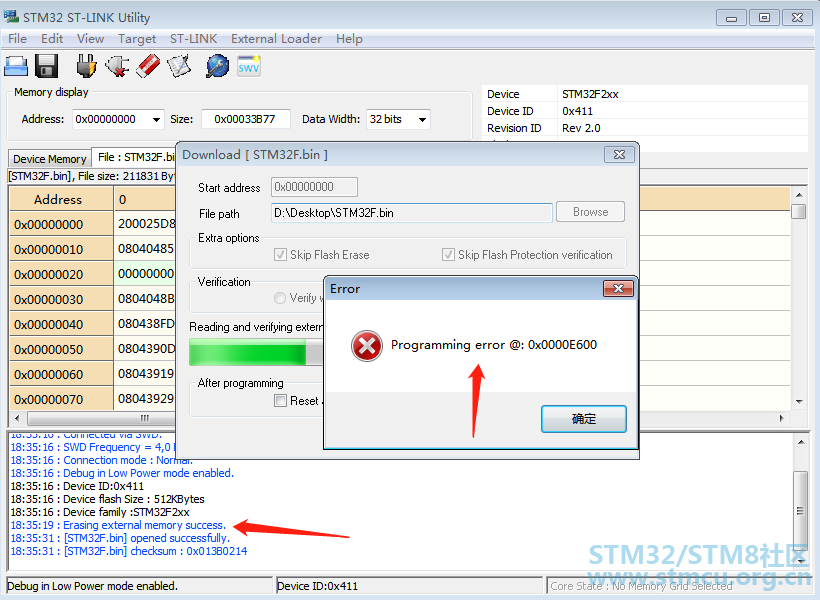The width and height of the screenshot is (820, 600).
Task: Click the Start address field
Action: (314, 187)
